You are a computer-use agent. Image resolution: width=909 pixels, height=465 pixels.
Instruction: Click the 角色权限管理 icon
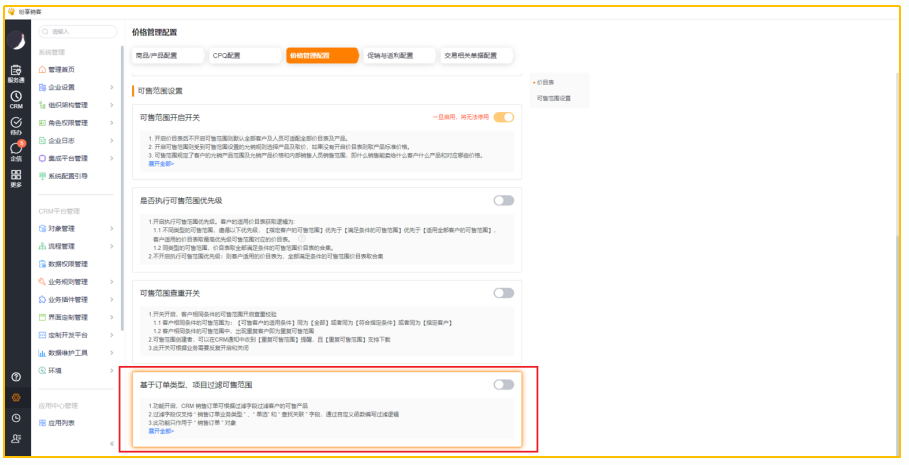point(42,123)
